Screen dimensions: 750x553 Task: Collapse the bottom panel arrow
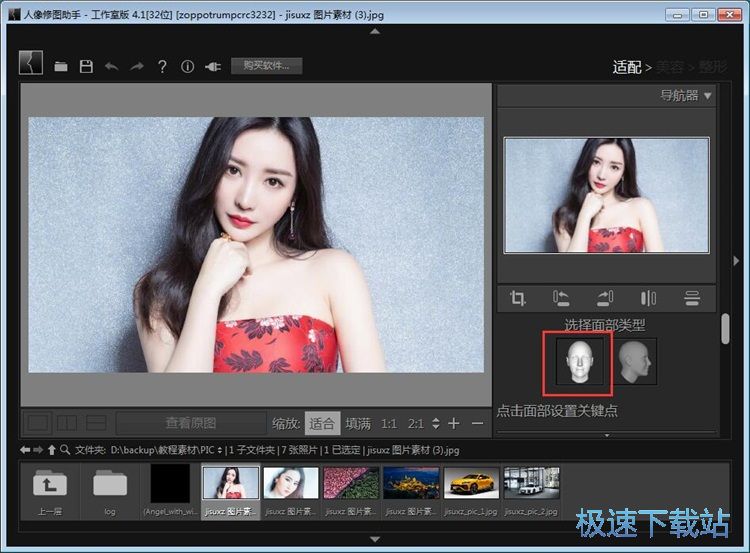pyautogui.click(x=375, y=539)
